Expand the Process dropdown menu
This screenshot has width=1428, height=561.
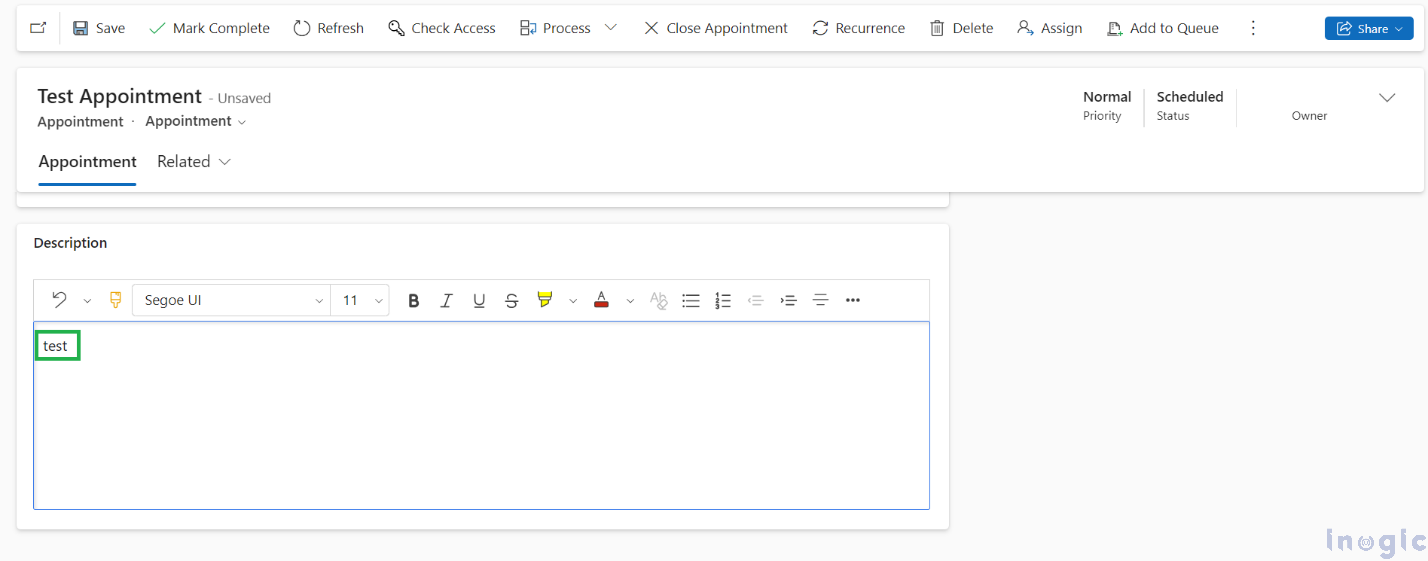611,28
